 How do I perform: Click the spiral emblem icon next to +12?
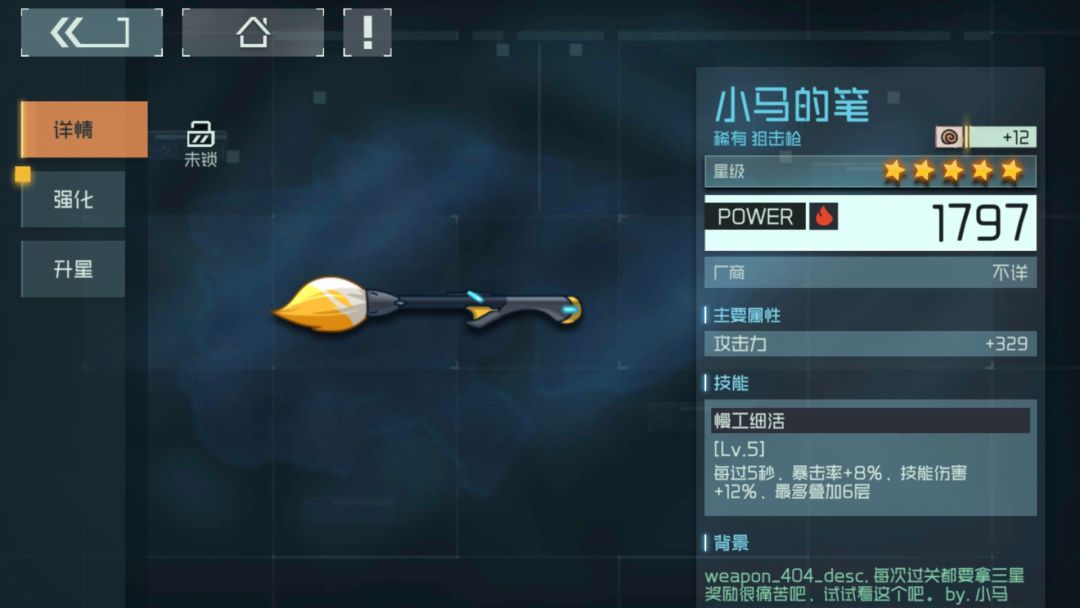(x=949, y=137)
